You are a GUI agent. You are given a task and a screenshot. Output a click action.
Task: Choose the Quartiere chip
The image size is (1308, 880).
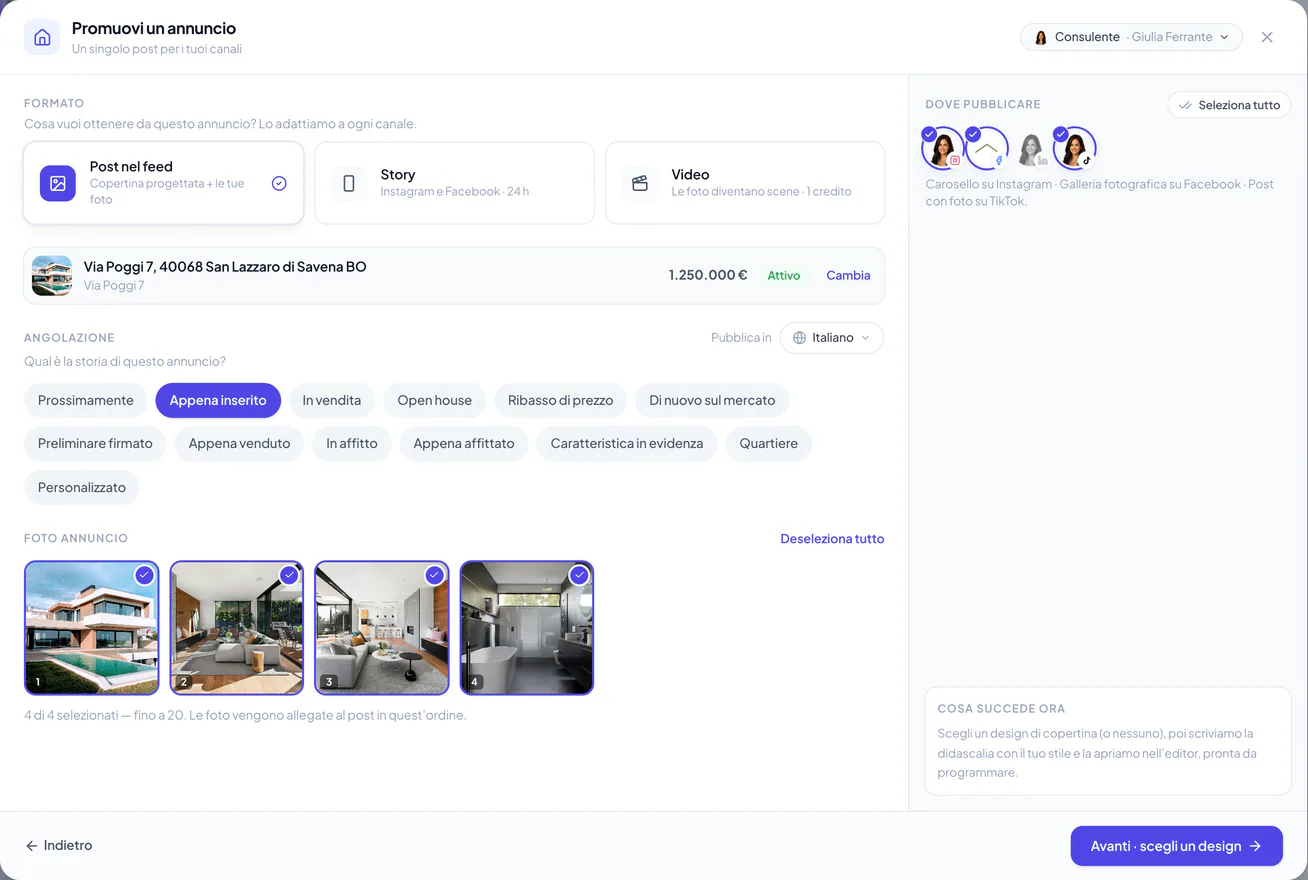(x=769, y=443)
